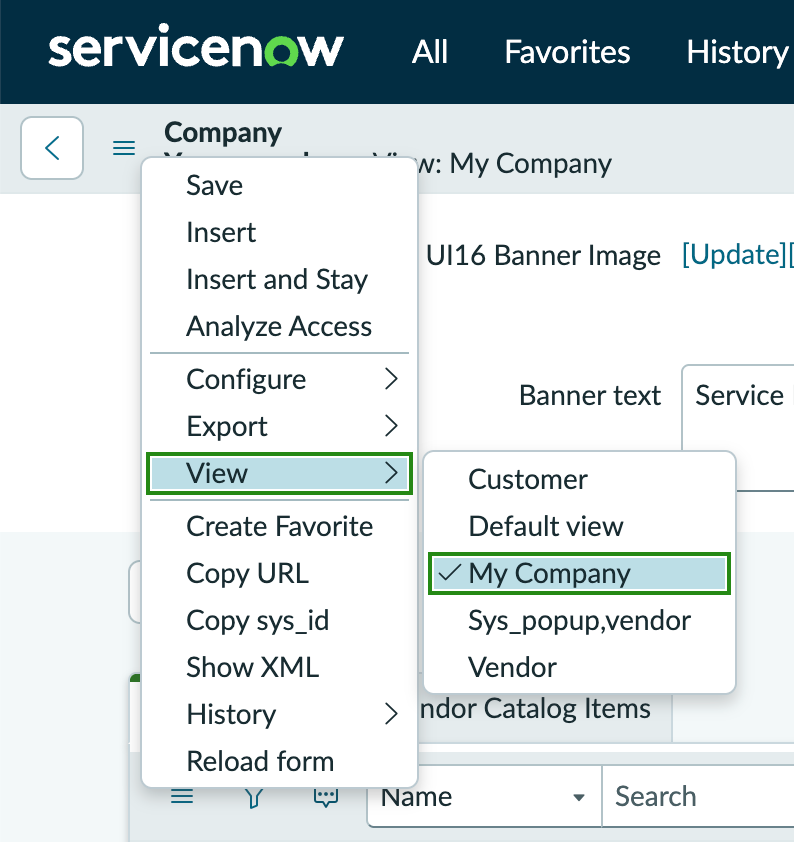
Task: Switch to Default view
Action: [x=579, y=526]
